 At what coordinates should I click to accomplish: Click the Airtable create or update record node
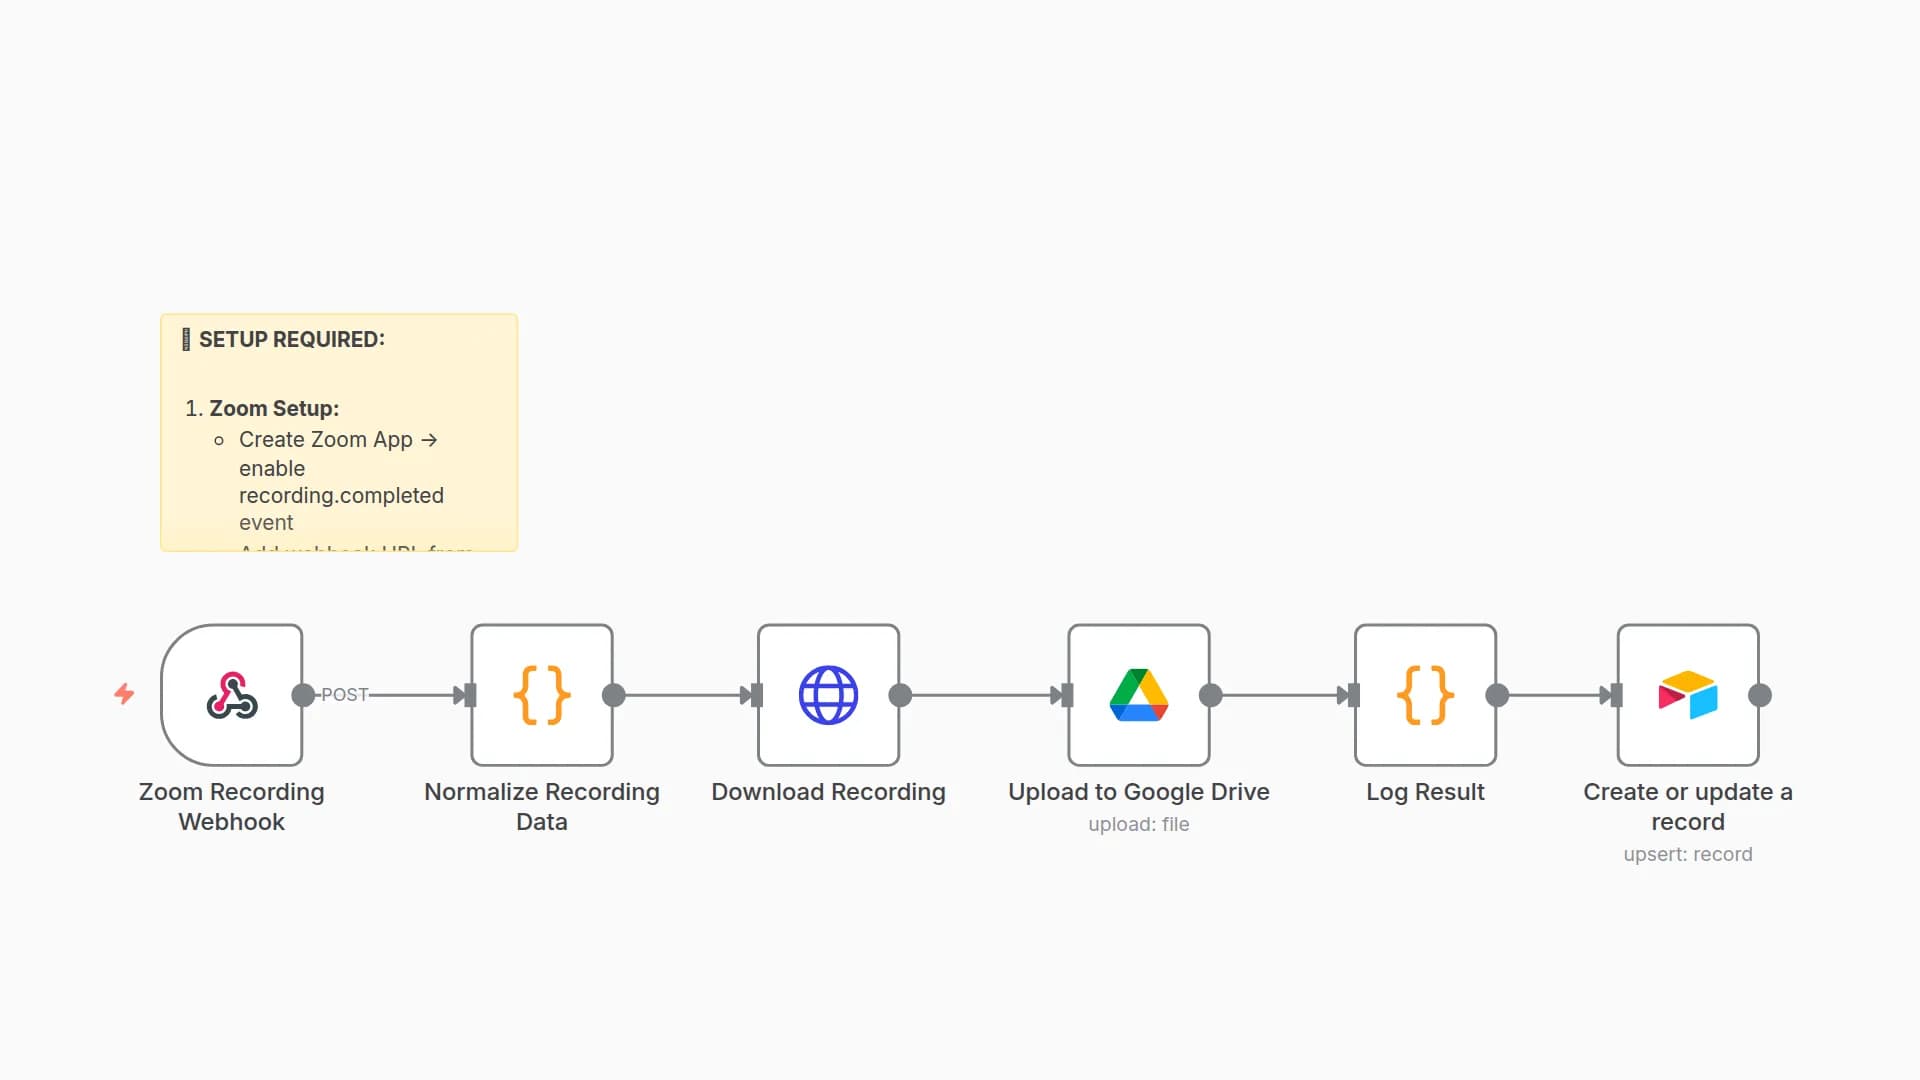[1687, 695]
